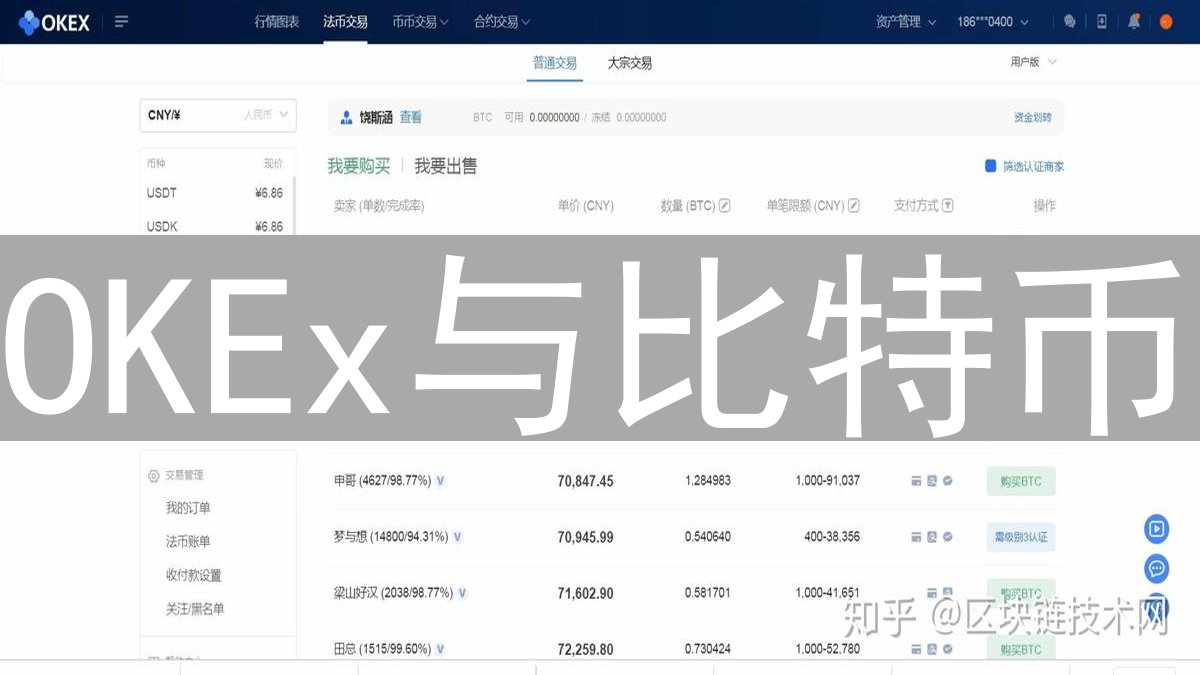This screenshot has width=1200, height=675.
Task: Expand the 资产管理 dropdown
Action: [x=906, y=21]
